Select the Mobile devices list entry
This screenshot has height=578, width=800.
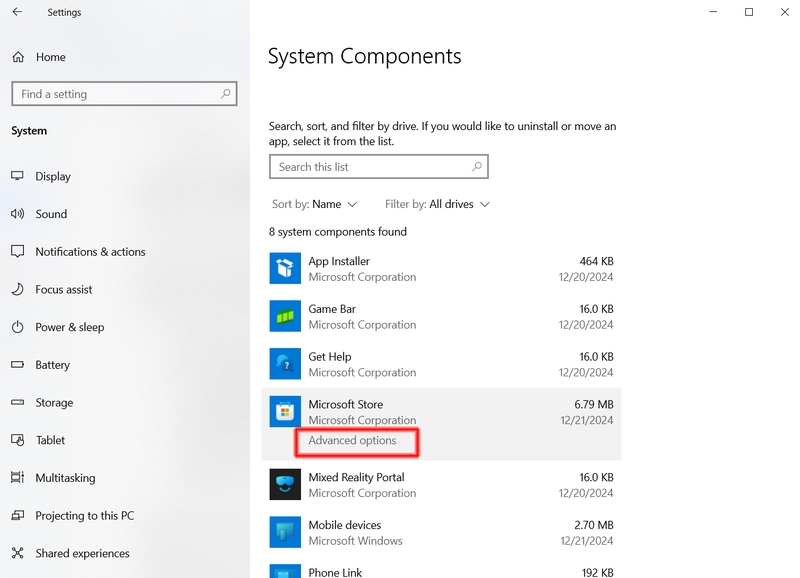tap(441, 532)
